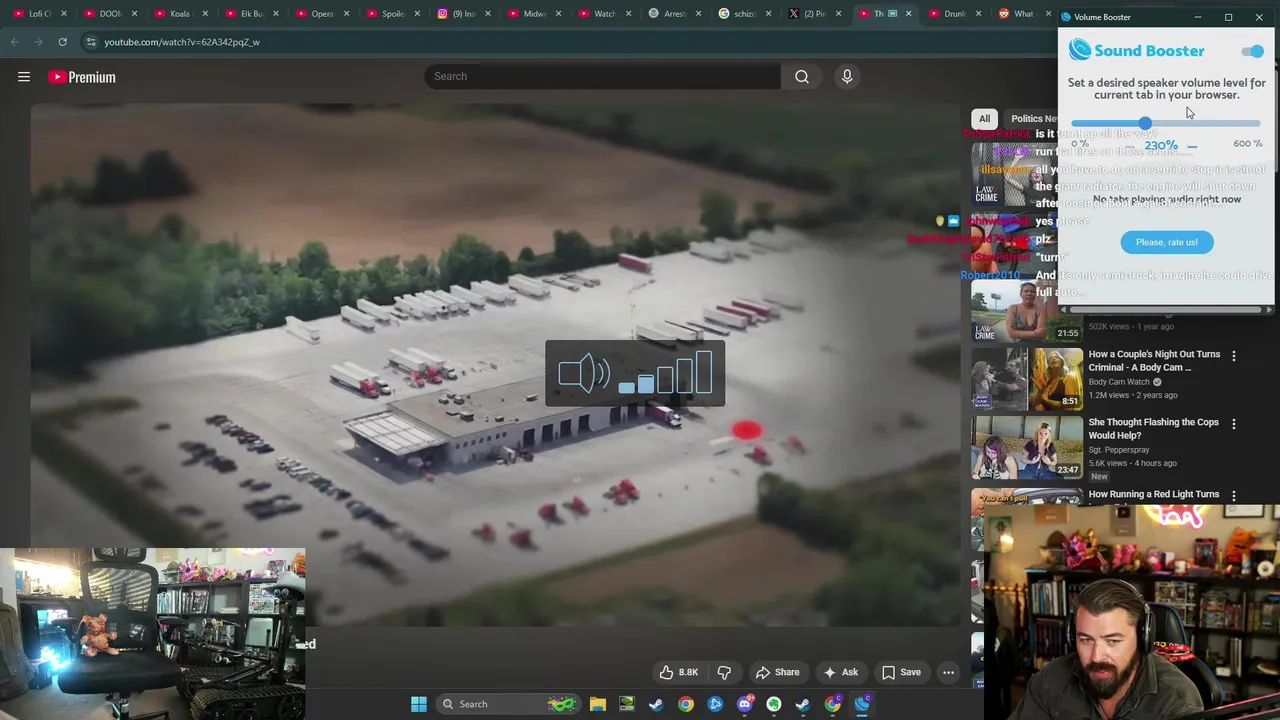Close the Koala browser tab

(x=205, y=14)
